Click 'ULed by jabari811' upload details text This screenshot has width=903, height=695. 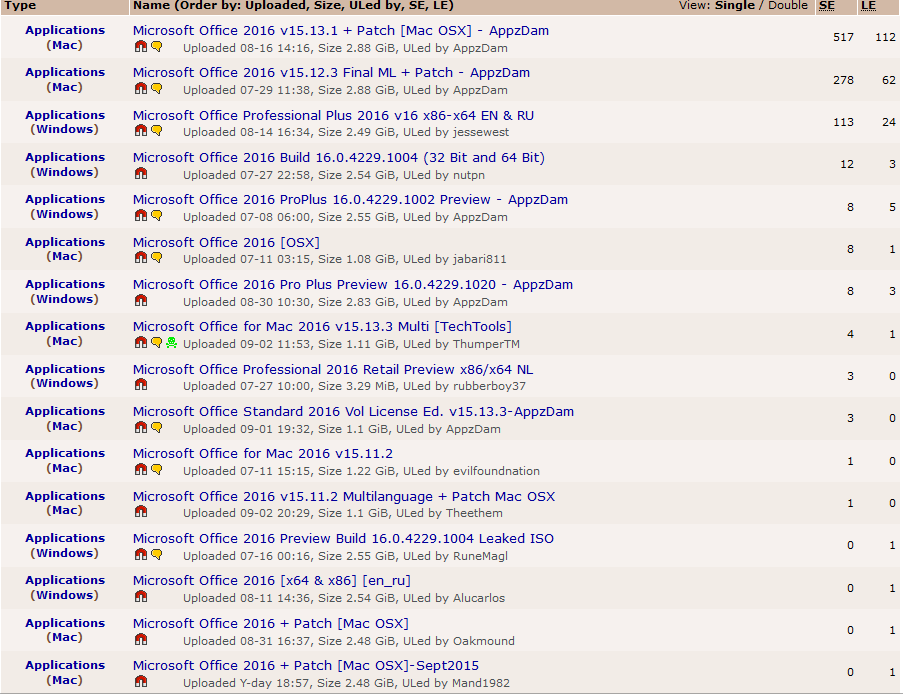455,259
